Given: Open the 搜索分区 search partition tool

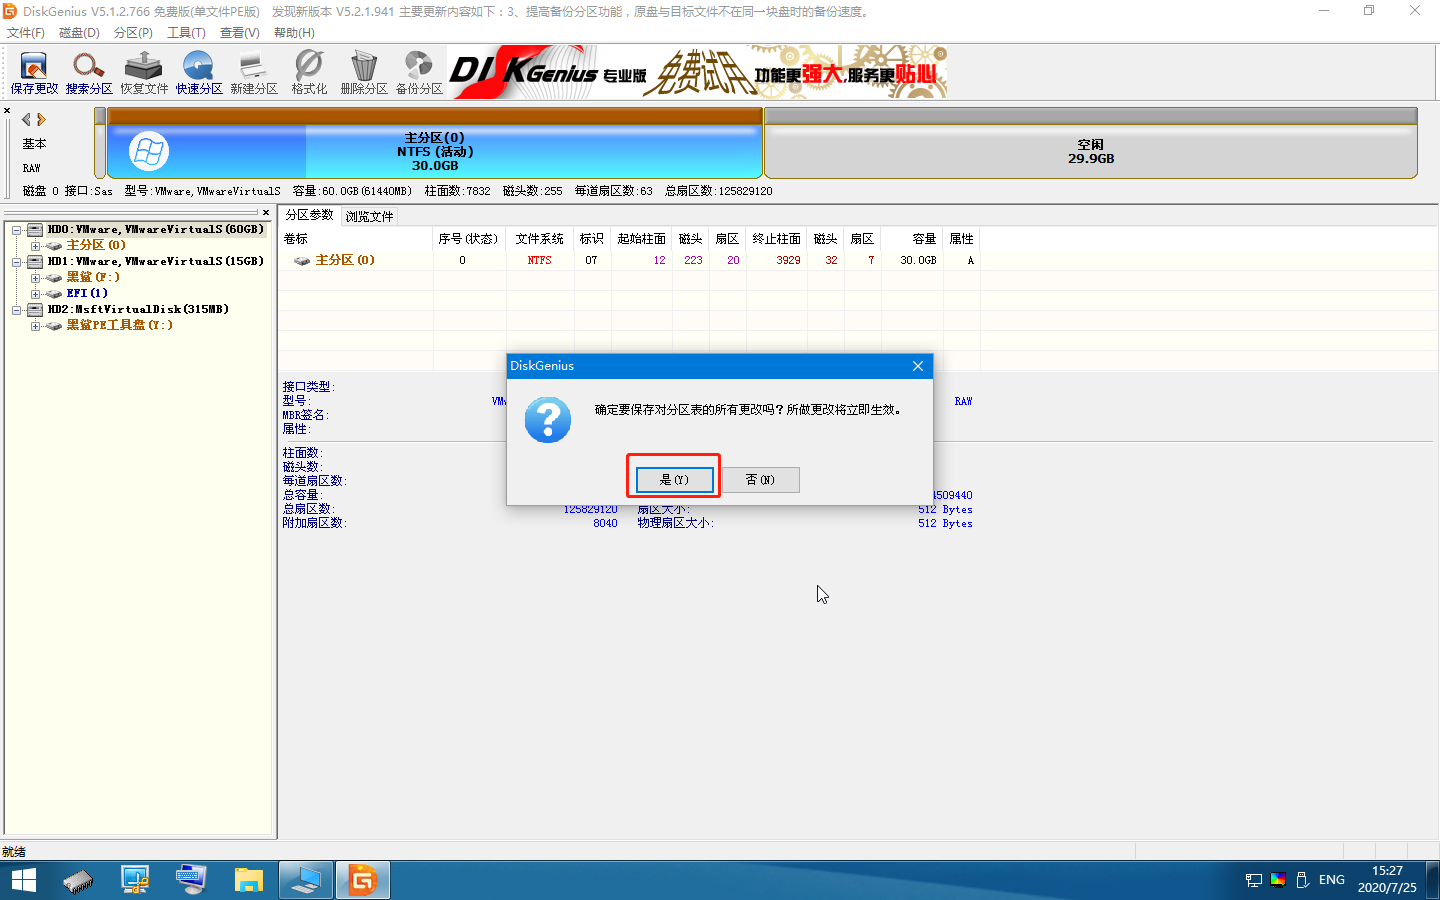Looking at the screenshot, I should 89,73.
